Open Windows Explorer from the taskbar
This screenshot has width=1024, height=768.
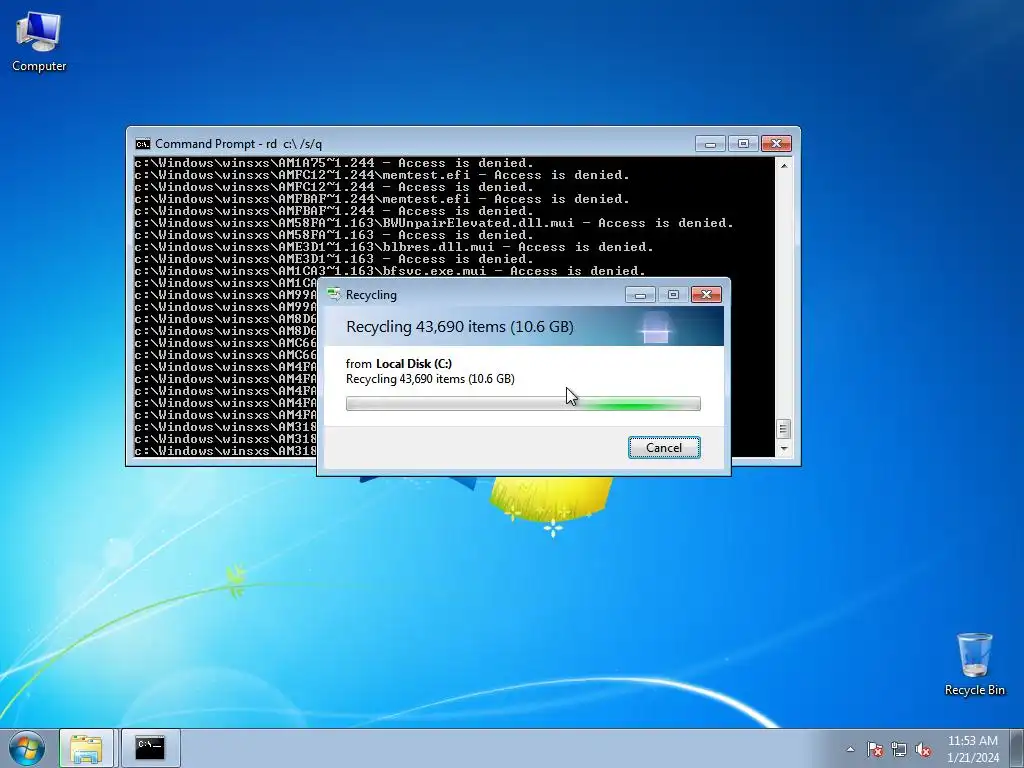click(x=86, y=748)
